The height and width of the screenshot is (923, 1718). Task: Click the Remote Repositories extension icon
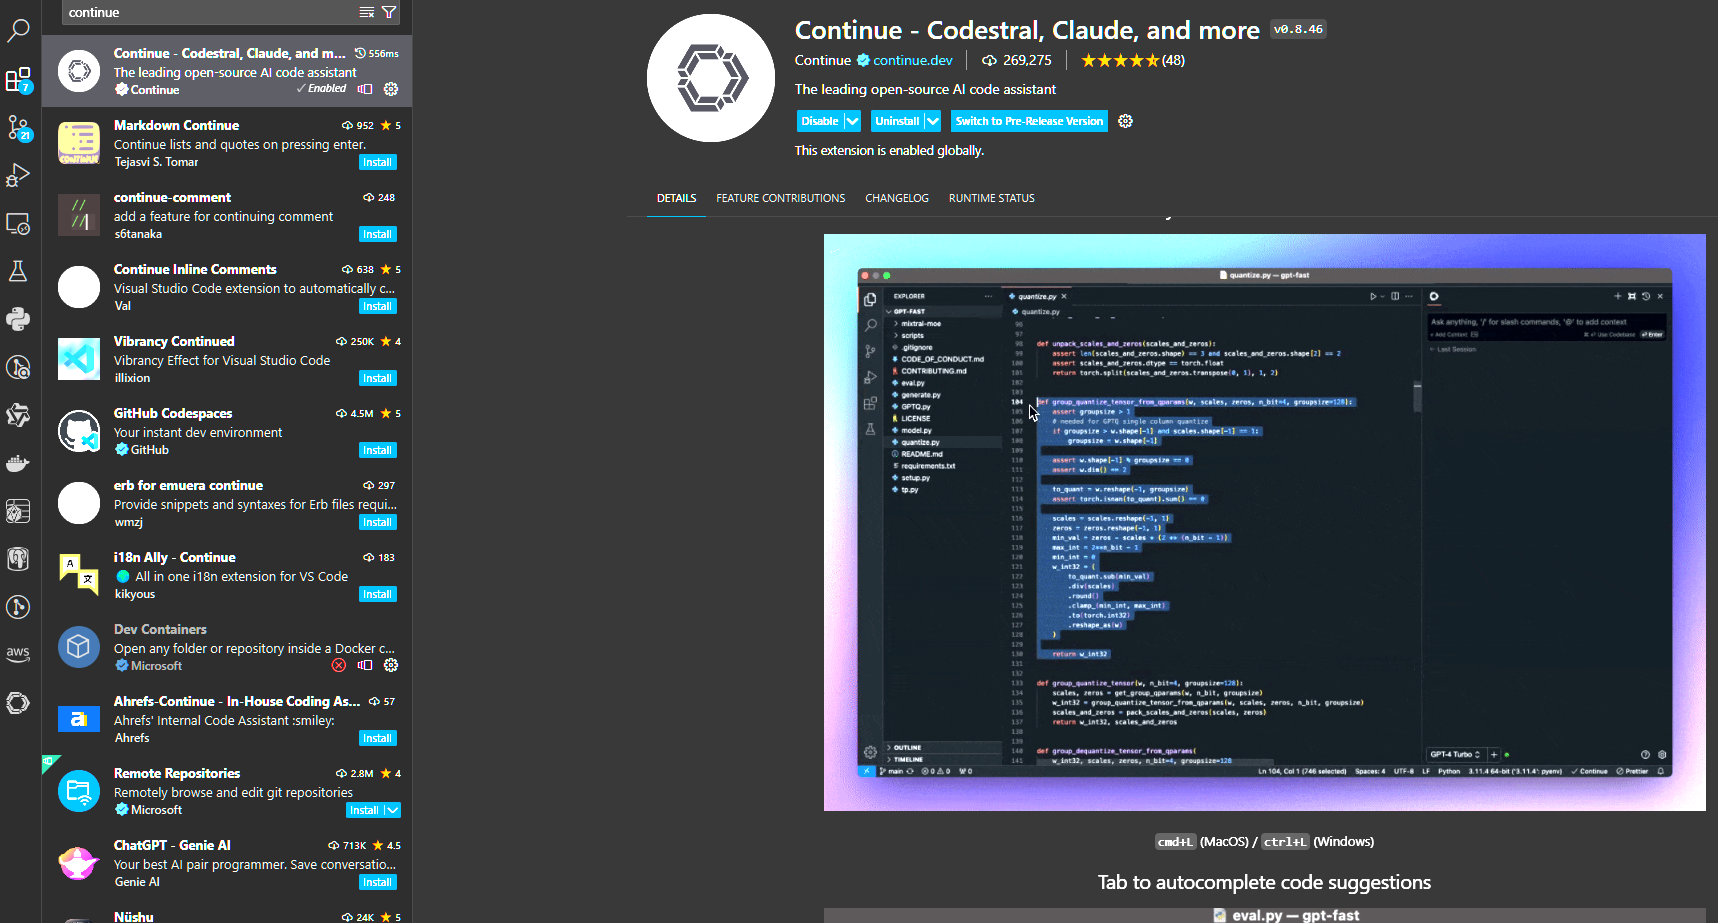79,791
